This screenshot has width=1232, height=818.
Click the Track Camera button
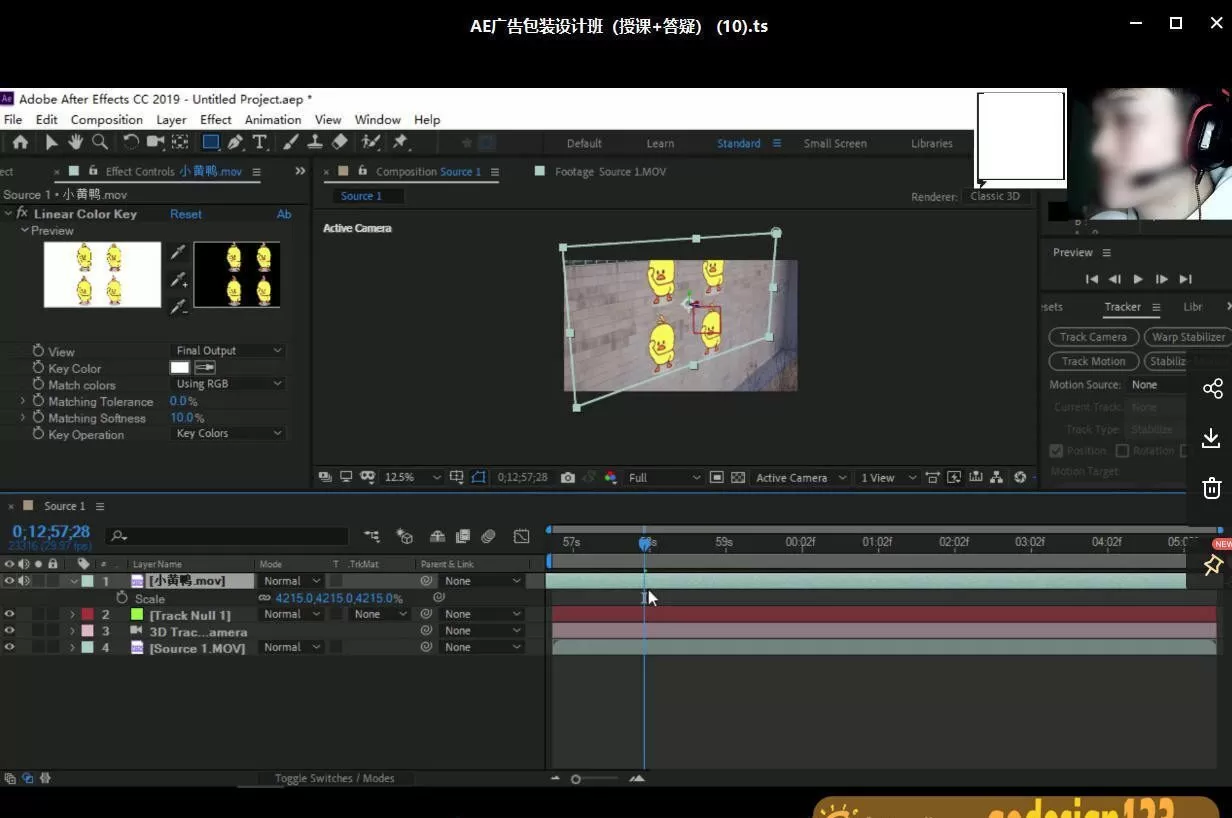point(1092,337)
